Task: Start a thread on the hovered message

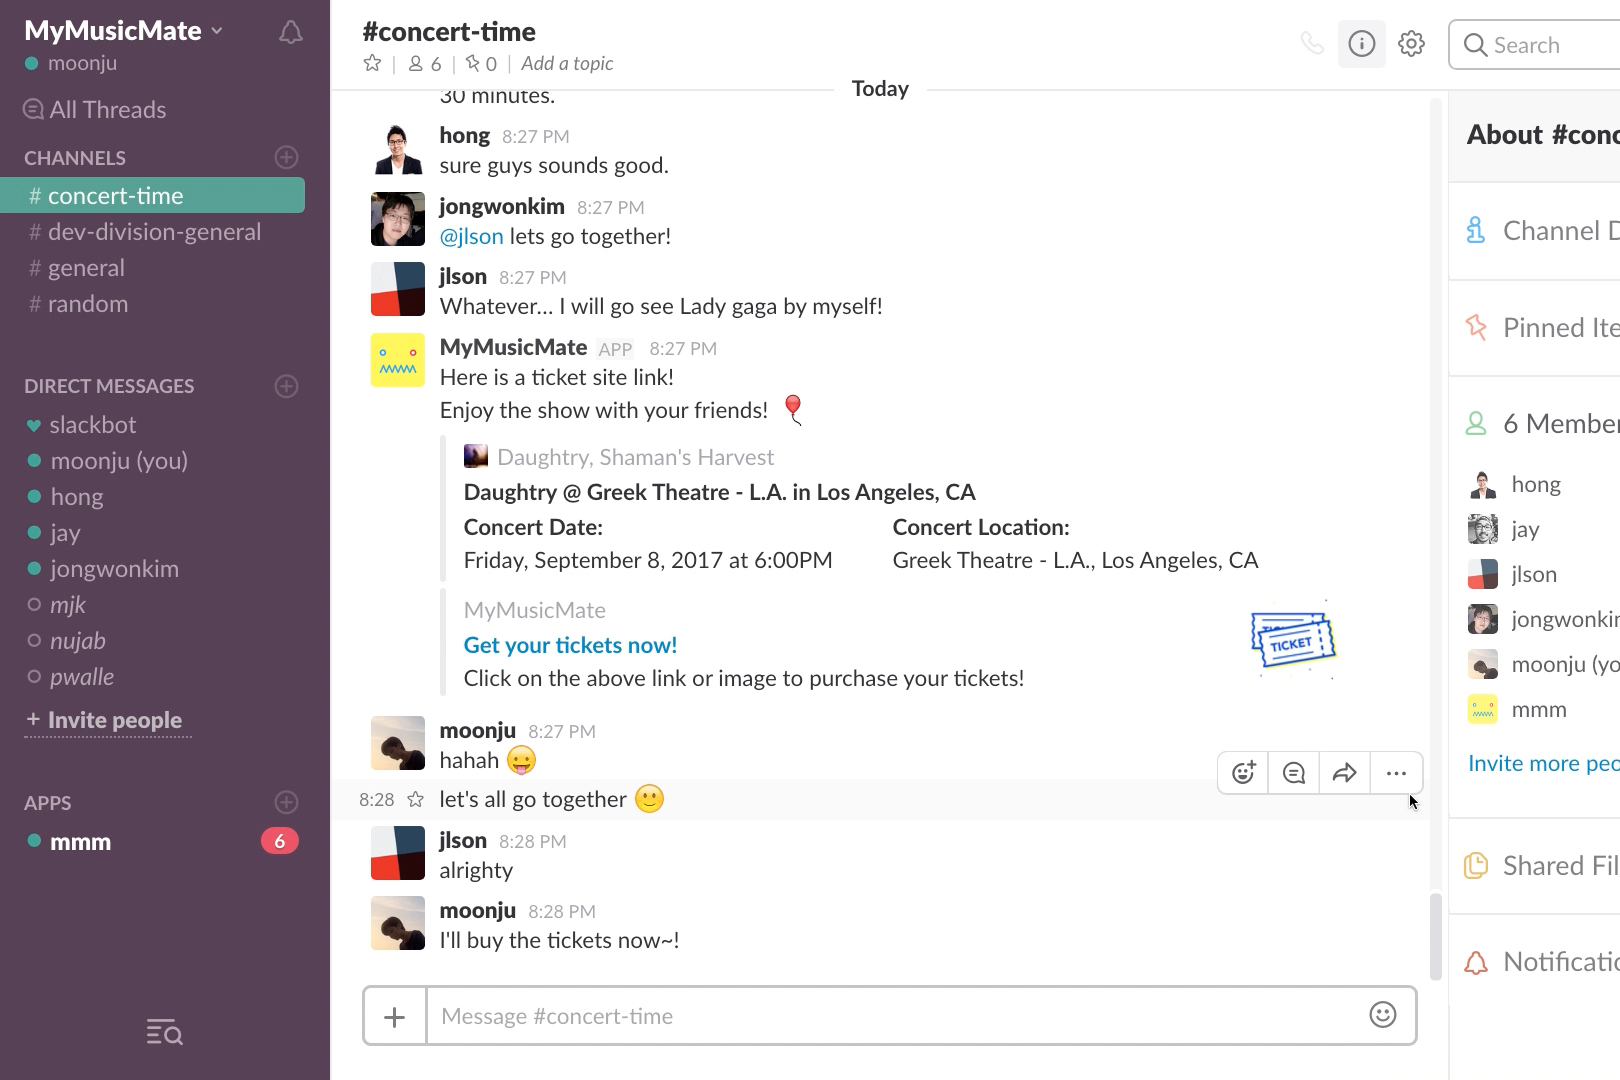Action: 1294,772
